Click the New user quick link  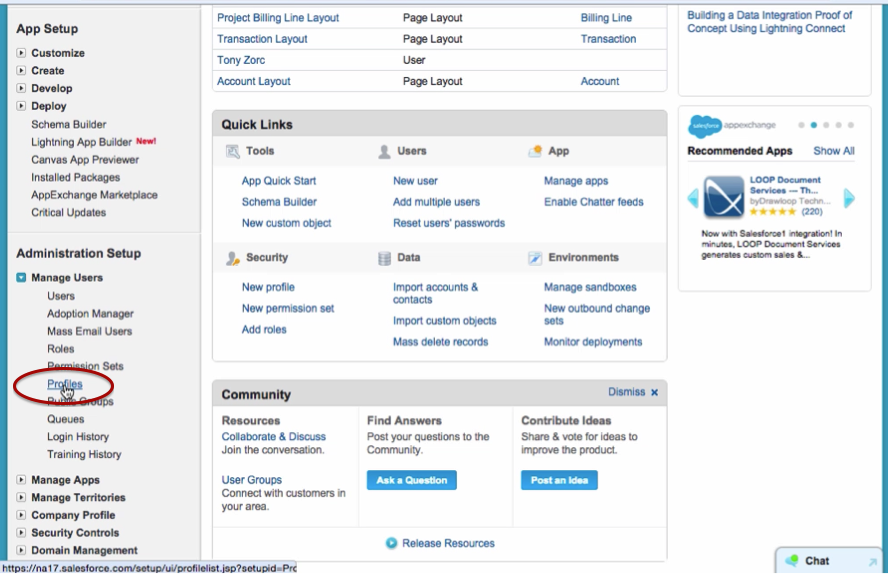click(416, 181)
